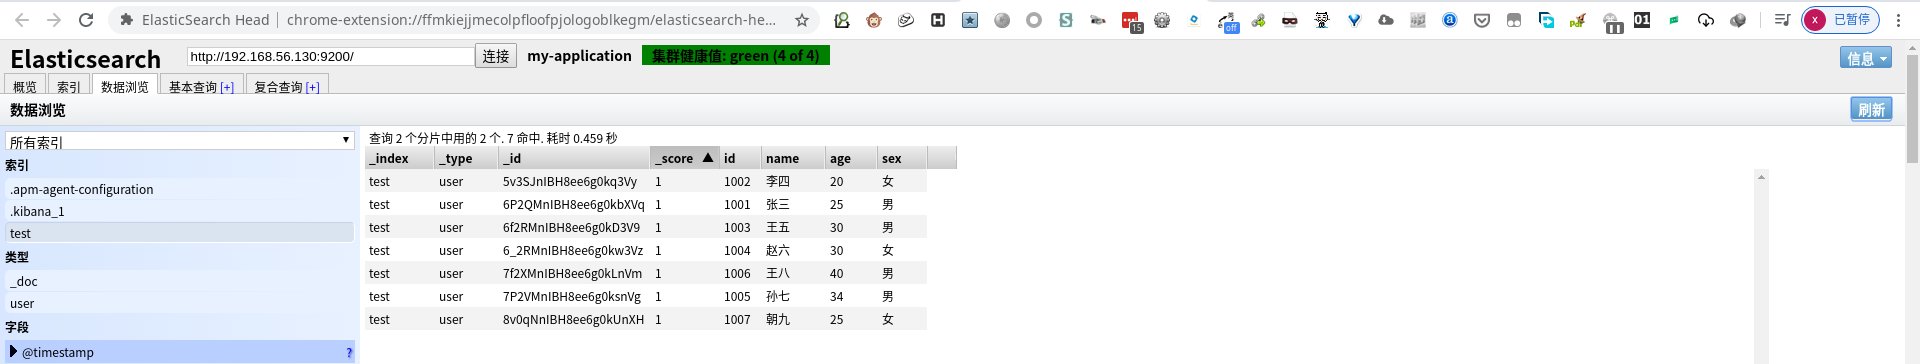Reload the page with the refresh icon
Viewport: 1920px width, 364px height.
(x=86, y=20)
